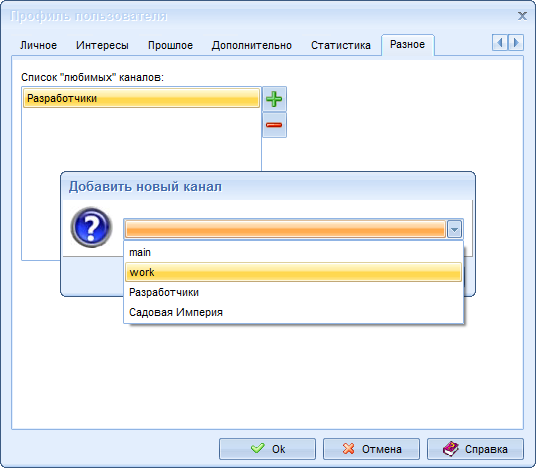Screen dimensions: 536x468
Task: Select 'Садовая Империя' channel option
Action: pyautogui.click(x=294, y=312)
